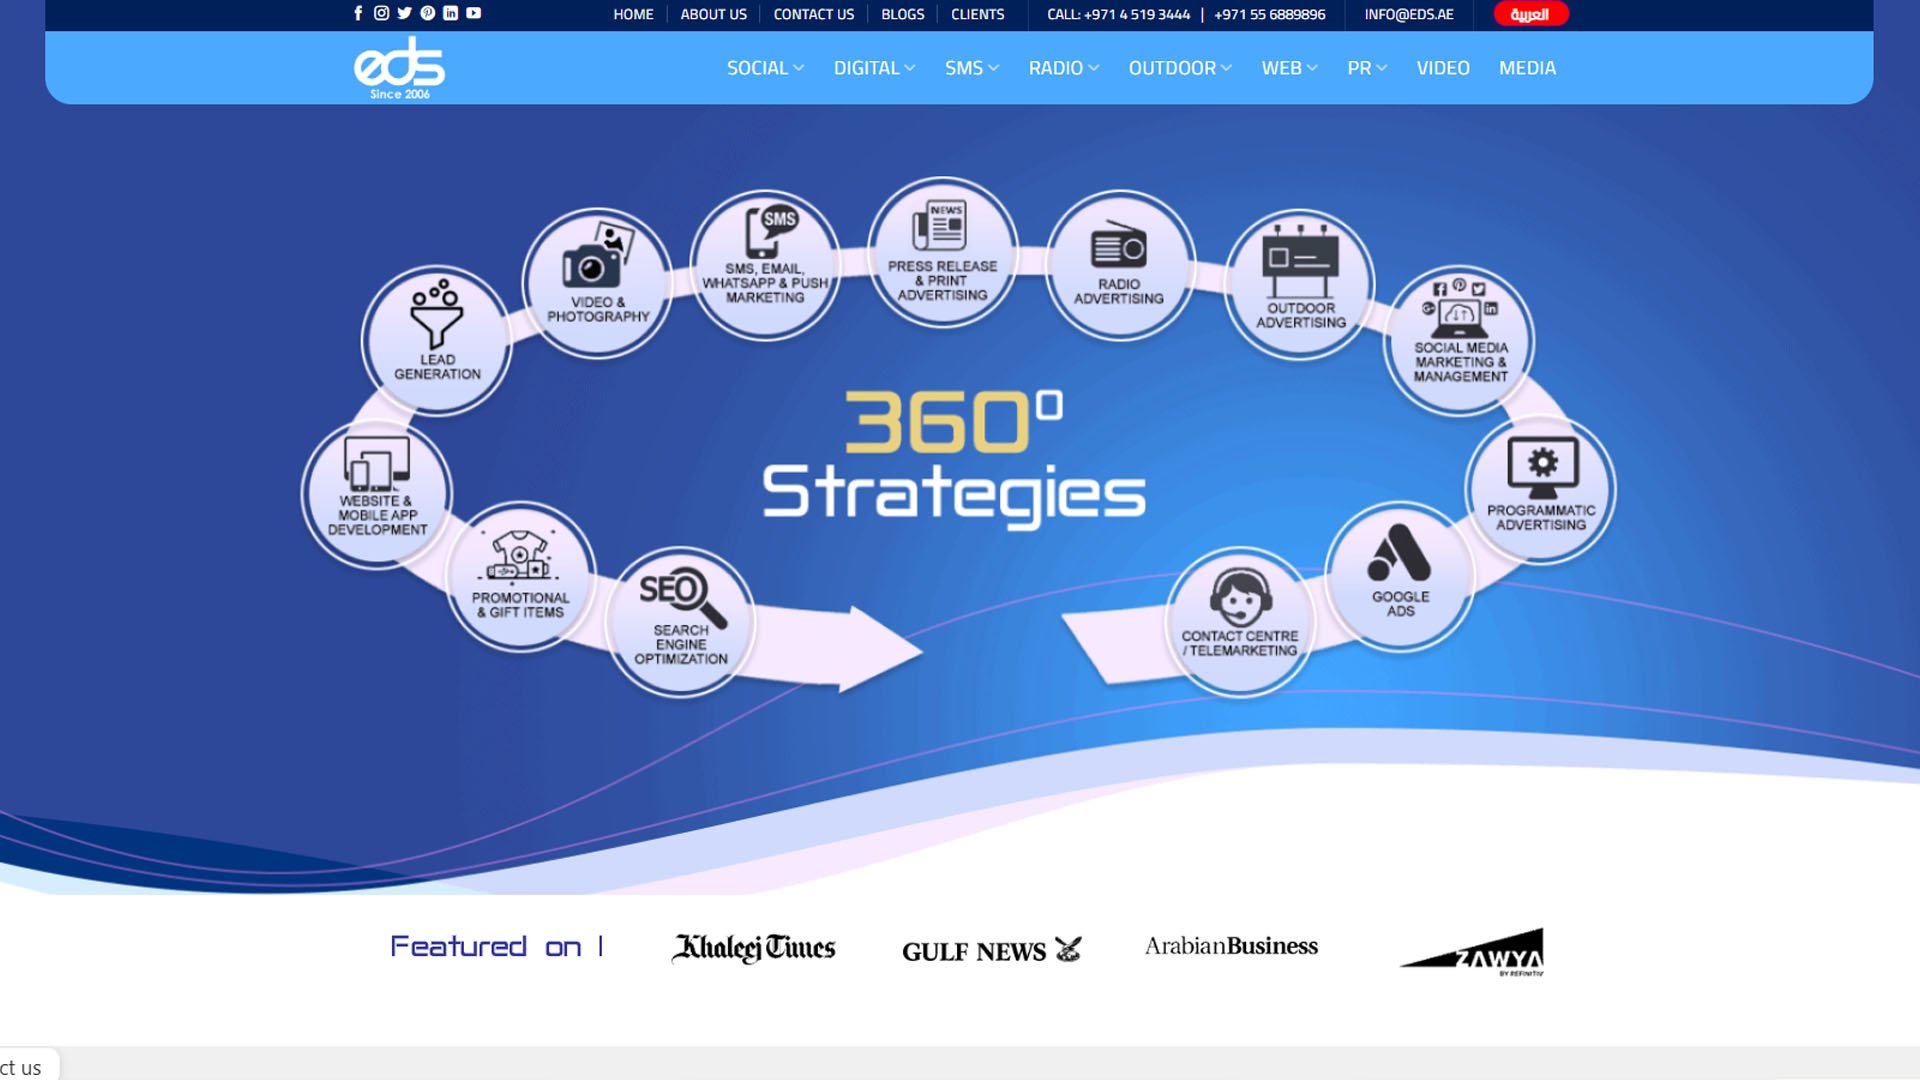
Task: Open the HOME link in top bar
Action: pyautogui.click(x=633, y=14)
